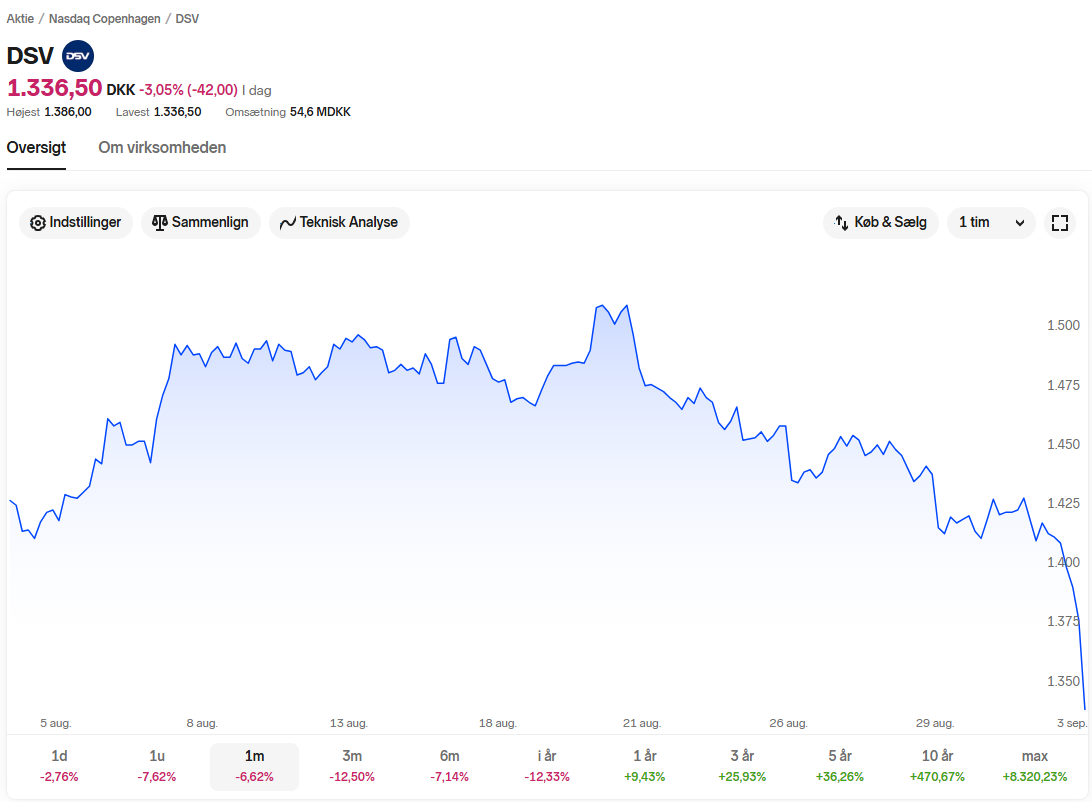Select the 1d time range
Screen dimensions: 1092x802
click(x=59, y=766)
